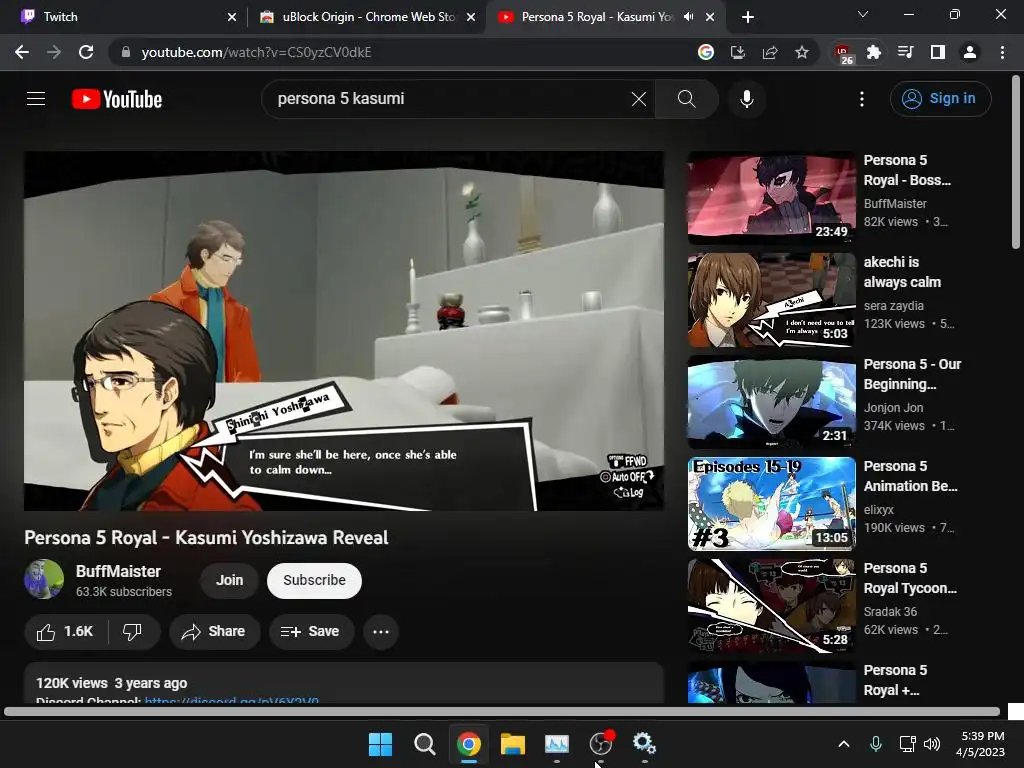Screen dimensions: 1024x768
Task: Bookmark this page with the star icon
Action: (x=802, y=52)
